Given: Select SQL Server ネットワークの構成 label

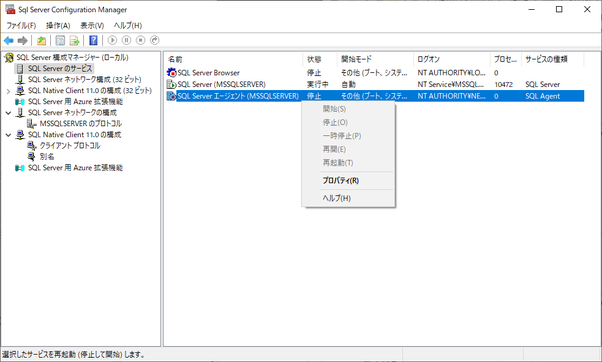Looking at the screenshot, I should click(x=72, y=113).
